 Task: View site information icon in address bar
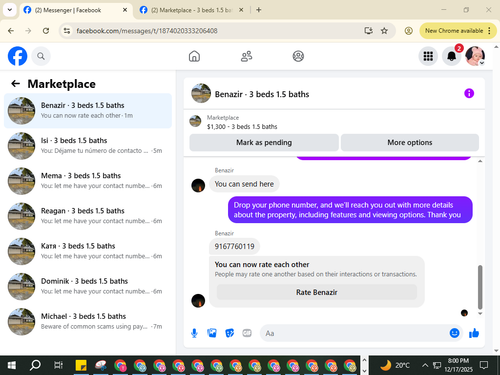(x=67, y=31)
